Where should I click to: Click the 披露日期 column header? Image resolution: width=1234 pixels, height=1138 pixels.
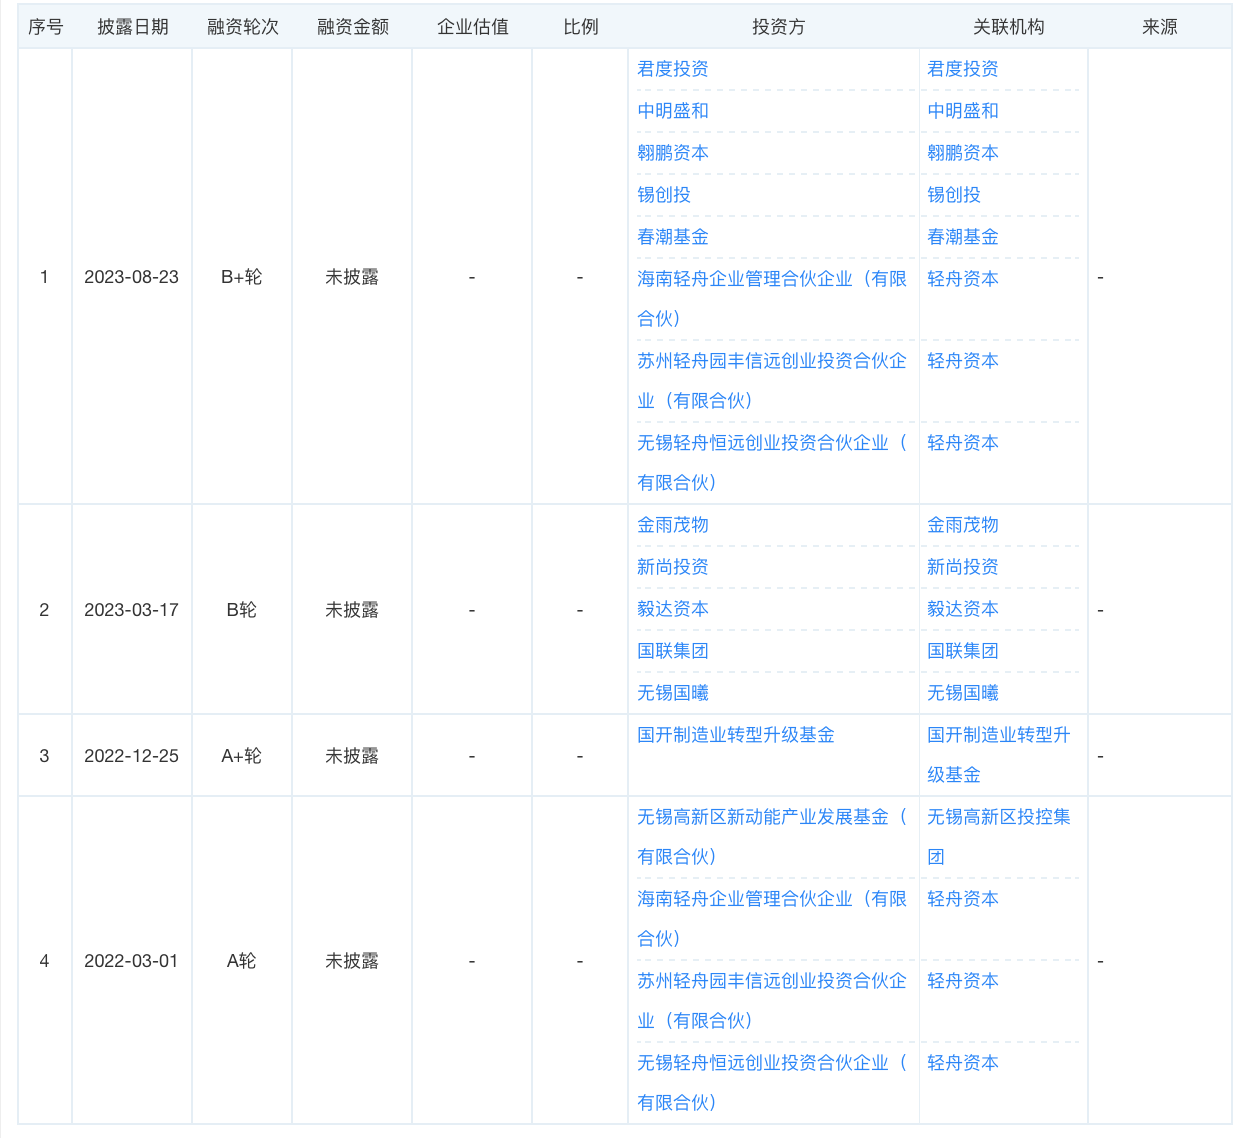click(132, 27)
